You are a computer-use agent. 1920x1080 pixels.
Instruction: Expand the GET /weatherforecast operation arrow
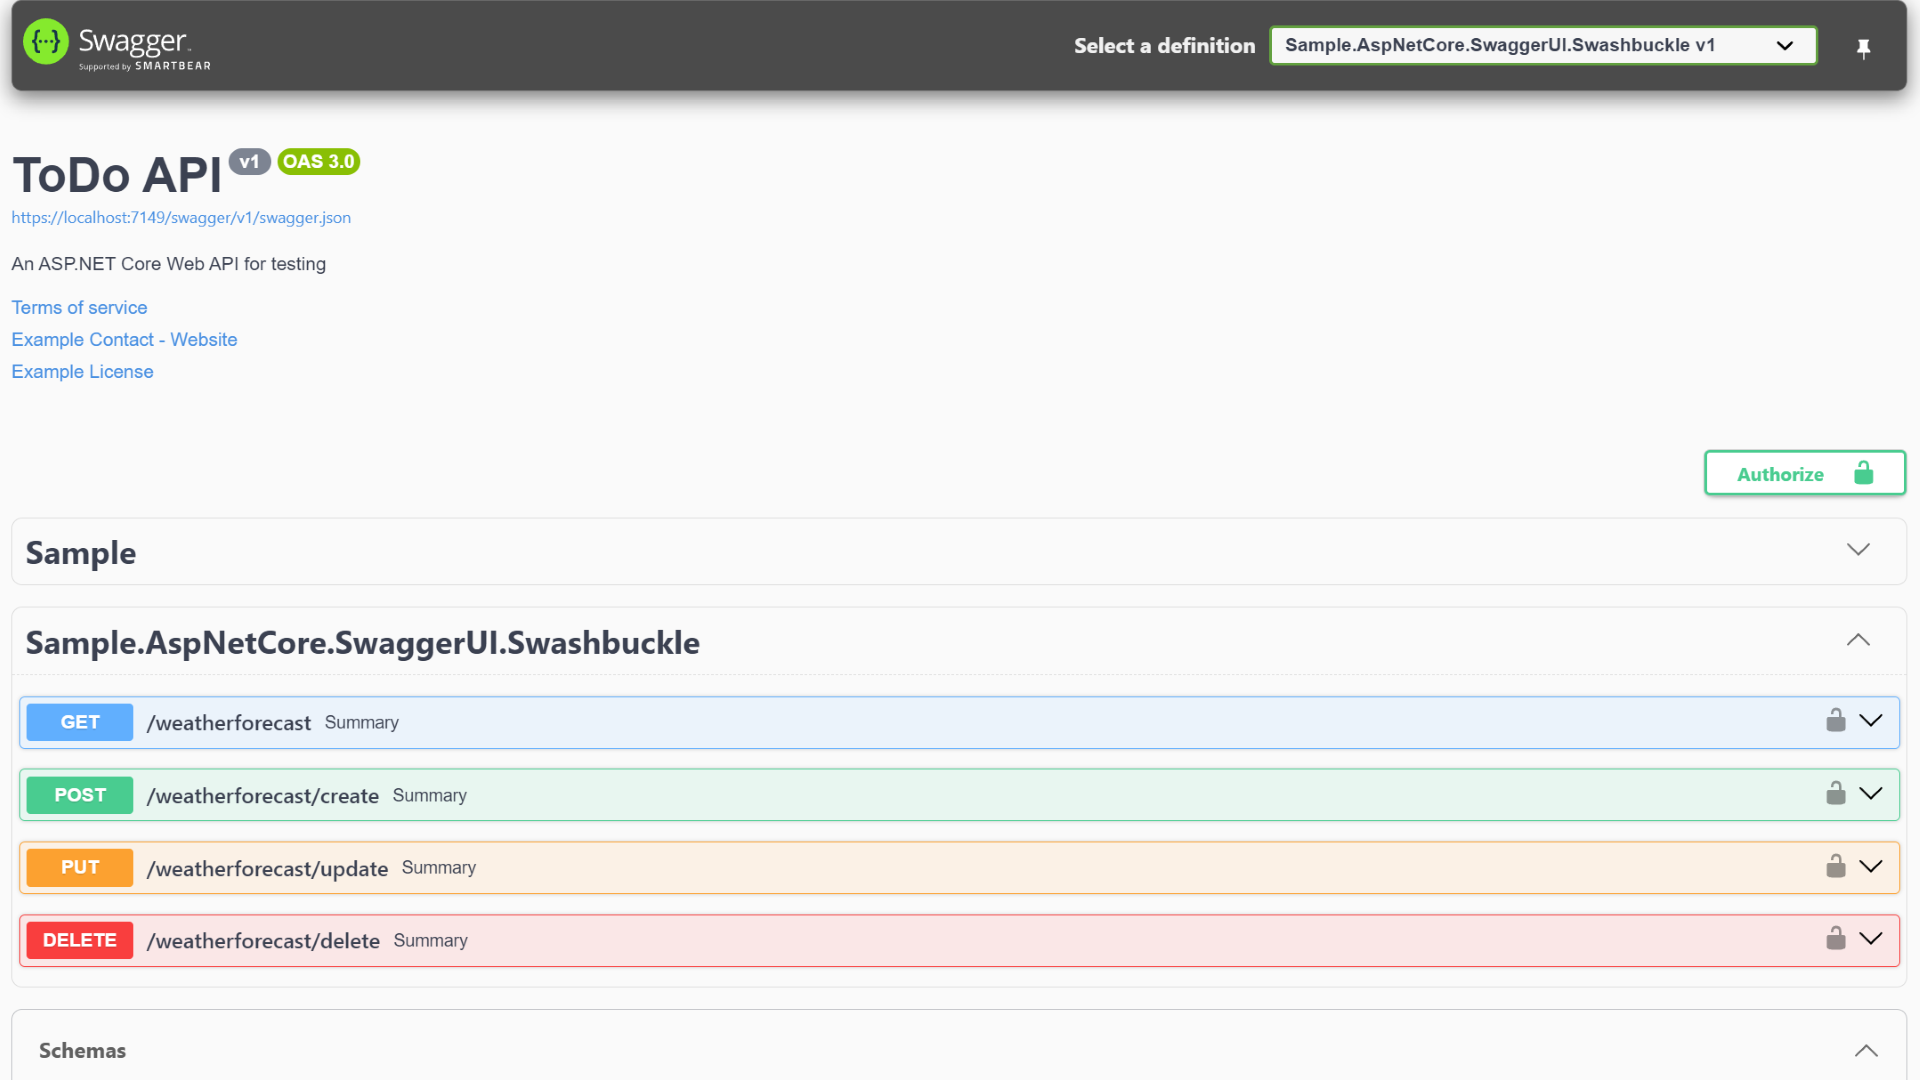pos(1870,721)
